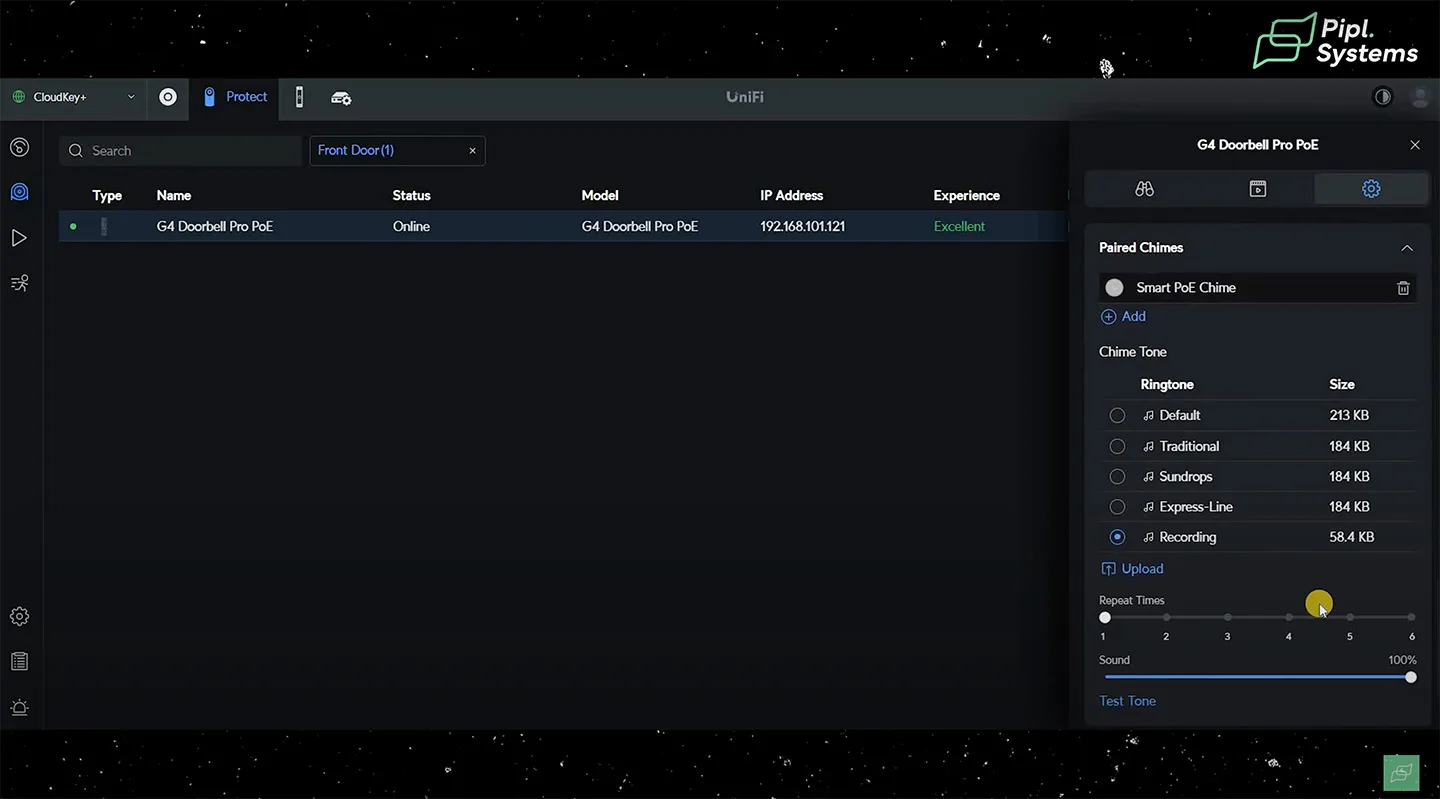Open the detections icon in sidebar
1440x799 pixels.
coord(19,283)
